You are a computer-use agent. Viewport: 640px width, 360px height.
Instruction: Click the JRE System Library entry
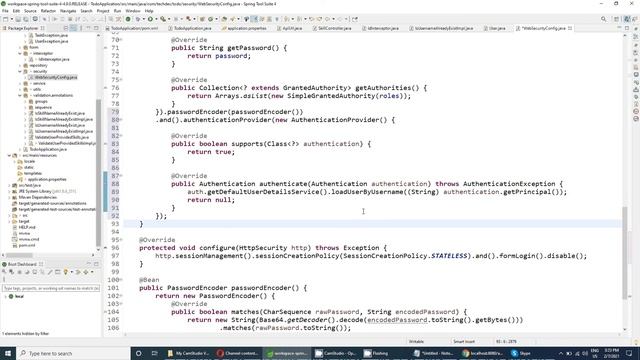[44, 191]
